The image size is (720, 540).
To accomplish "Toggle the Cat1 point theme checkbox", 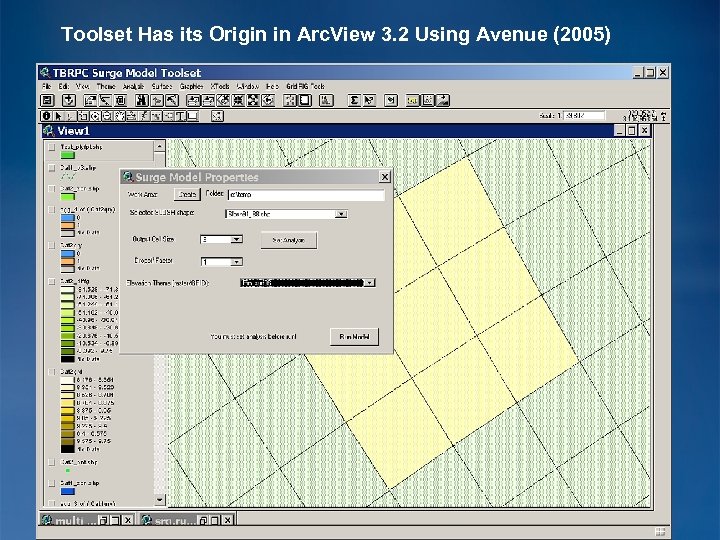I will tap(52, 462).
